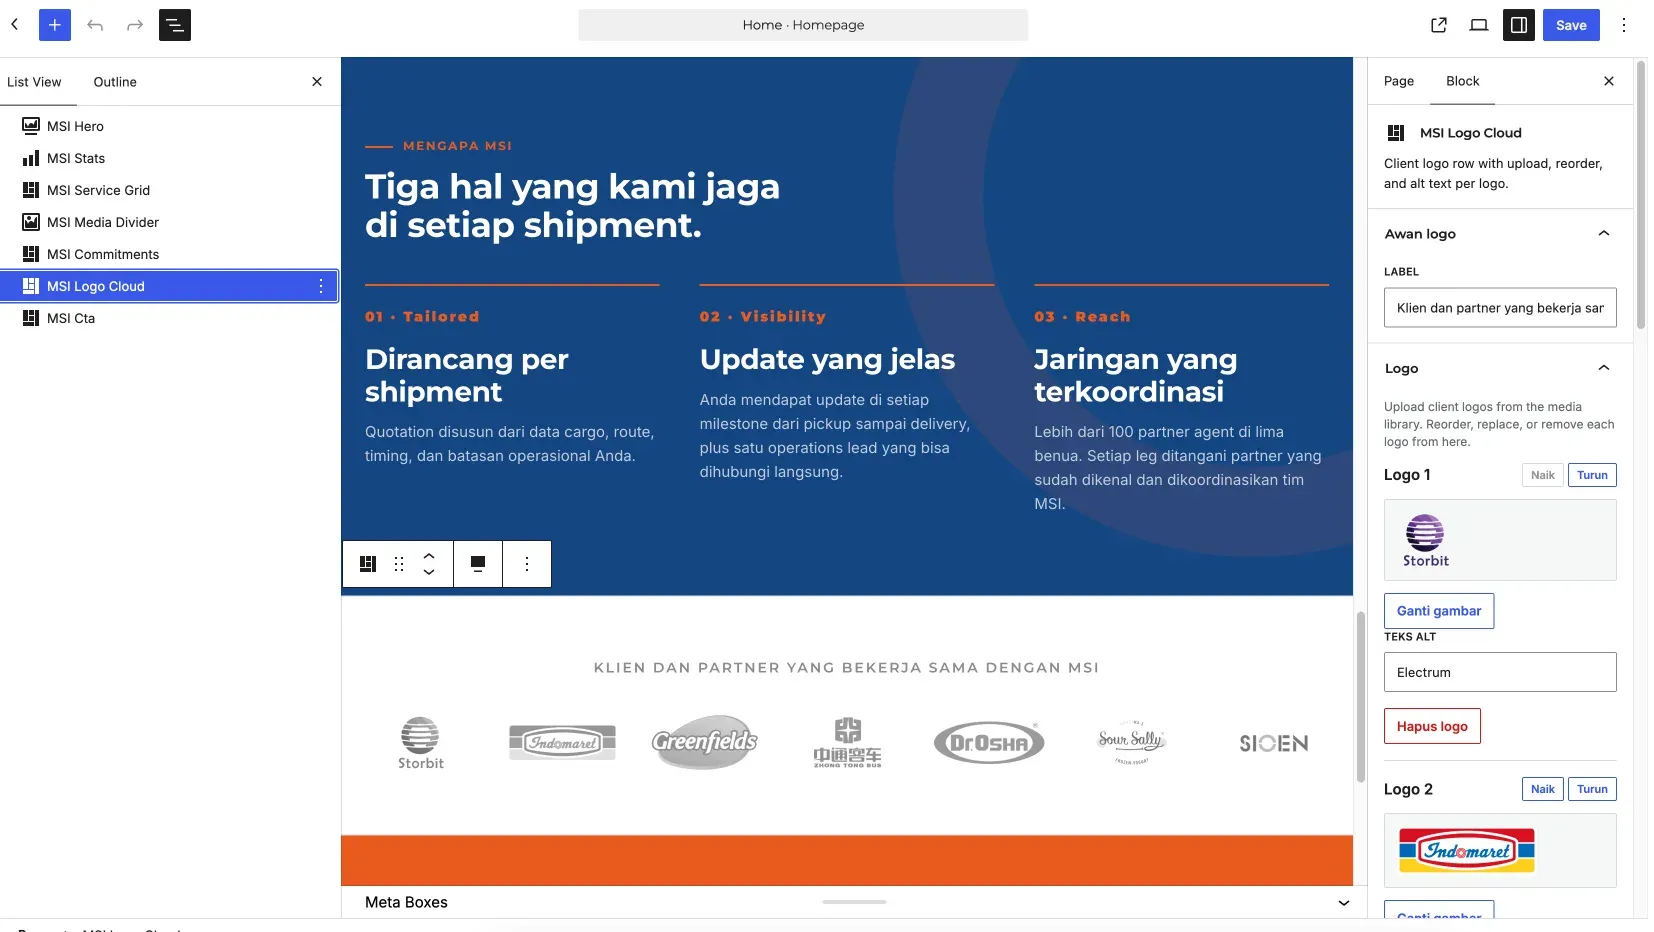Toggle the Document Overview list icon
The height and width of the screenshot is (932, 1654).
tap(175, 25)
